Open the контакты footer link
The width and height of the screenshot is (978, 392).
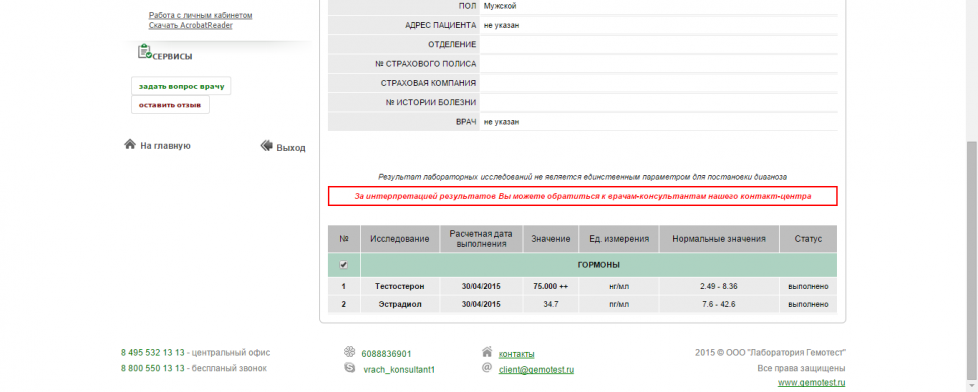coord(516,354)
